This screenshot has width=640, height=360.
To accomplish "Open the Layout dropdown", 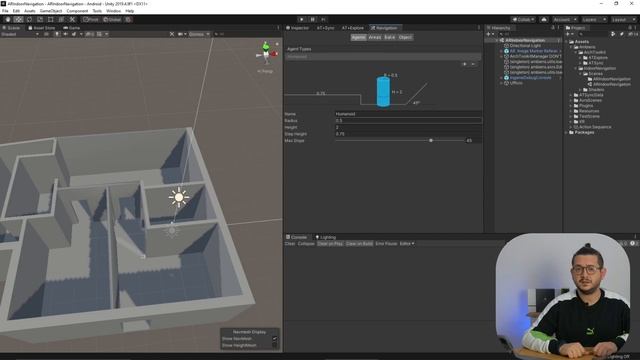I will pyautogui.click(x=623, y=19).
